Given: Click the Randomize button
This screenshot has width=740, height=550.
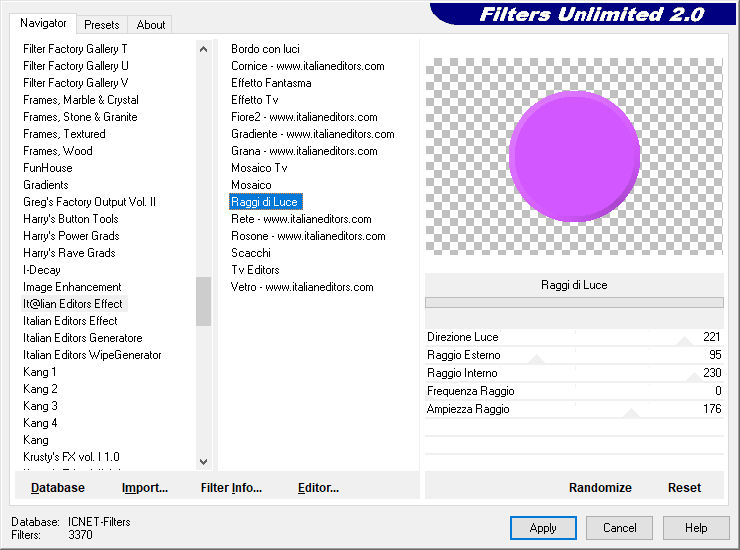Looking at the screenshot, I should point(600,488).
